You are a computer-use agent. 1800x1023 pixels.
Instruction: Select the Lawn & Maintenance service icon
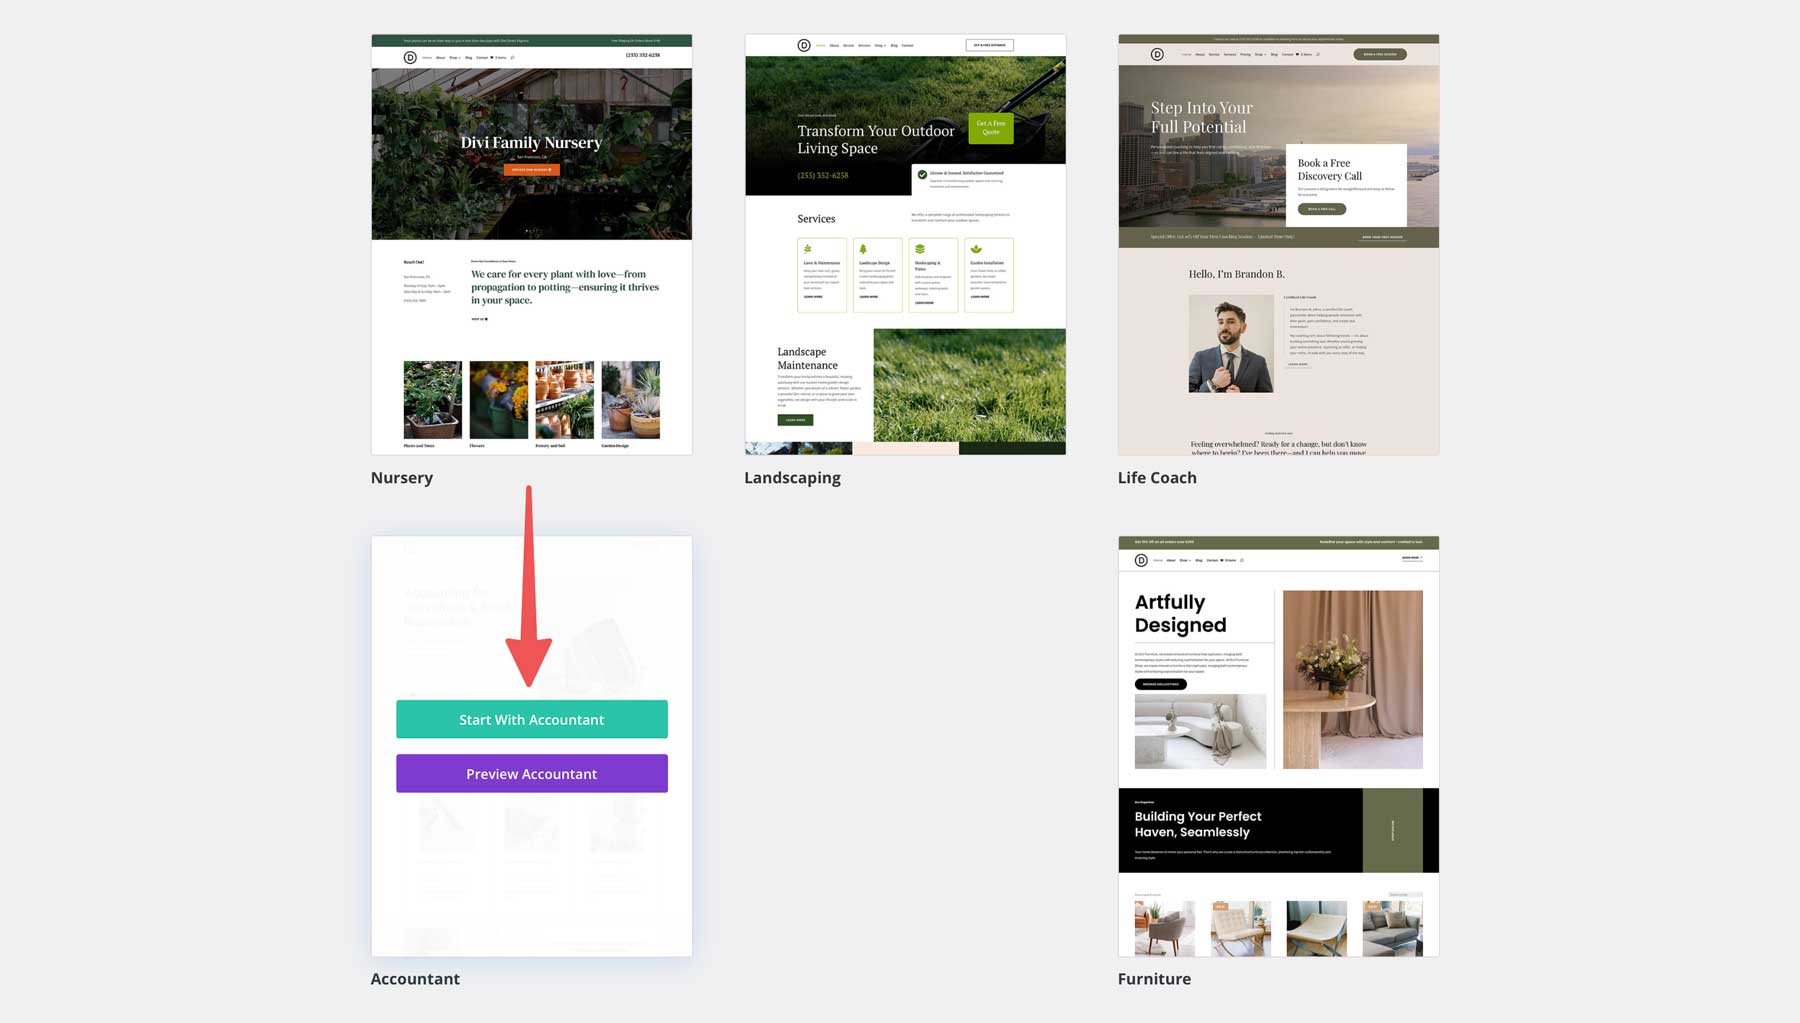(807, 248)
